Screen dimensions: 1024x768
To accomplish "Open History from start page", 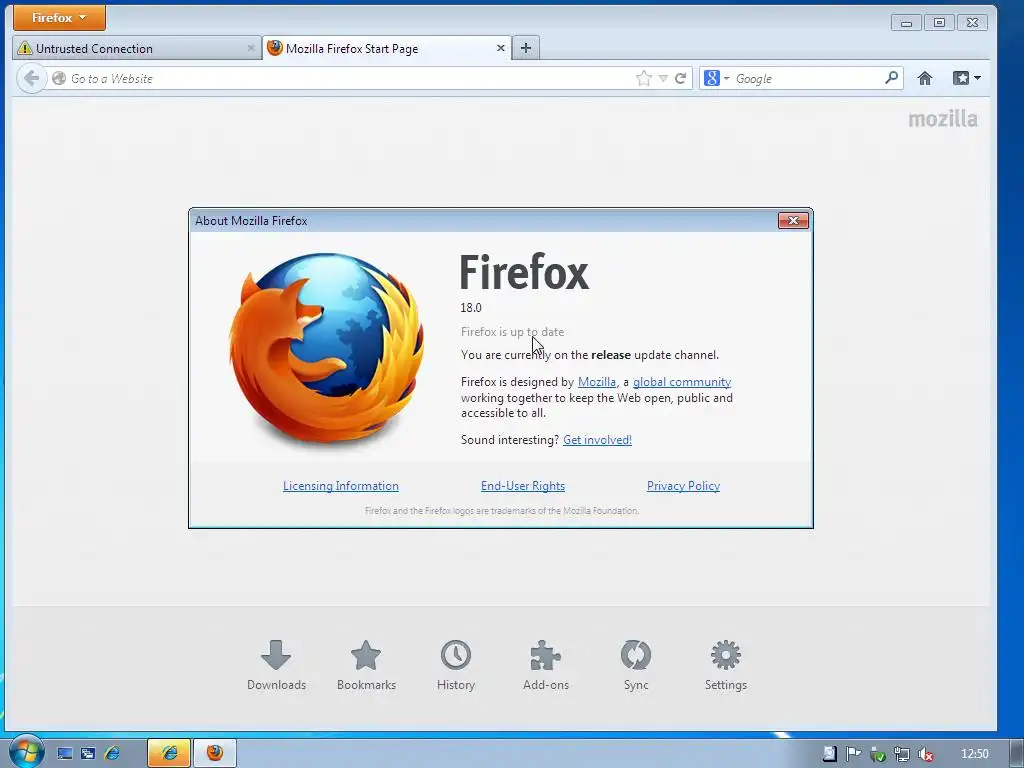I will point(456,665).
